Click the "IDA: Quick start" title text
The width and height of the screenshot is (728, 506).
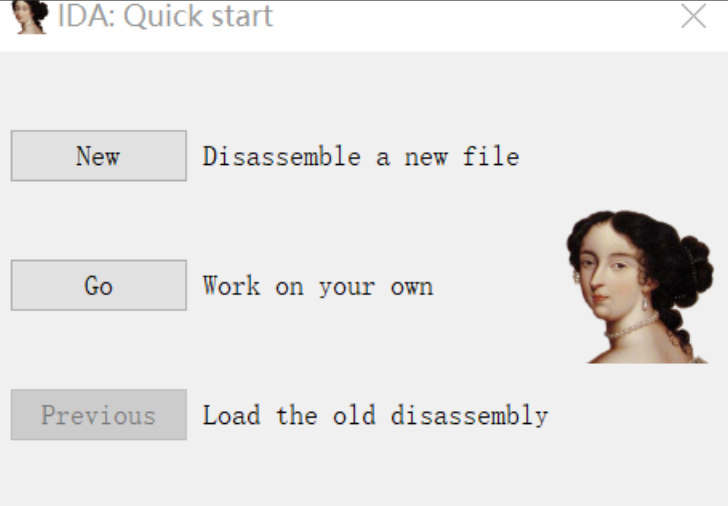click(165, 16)
